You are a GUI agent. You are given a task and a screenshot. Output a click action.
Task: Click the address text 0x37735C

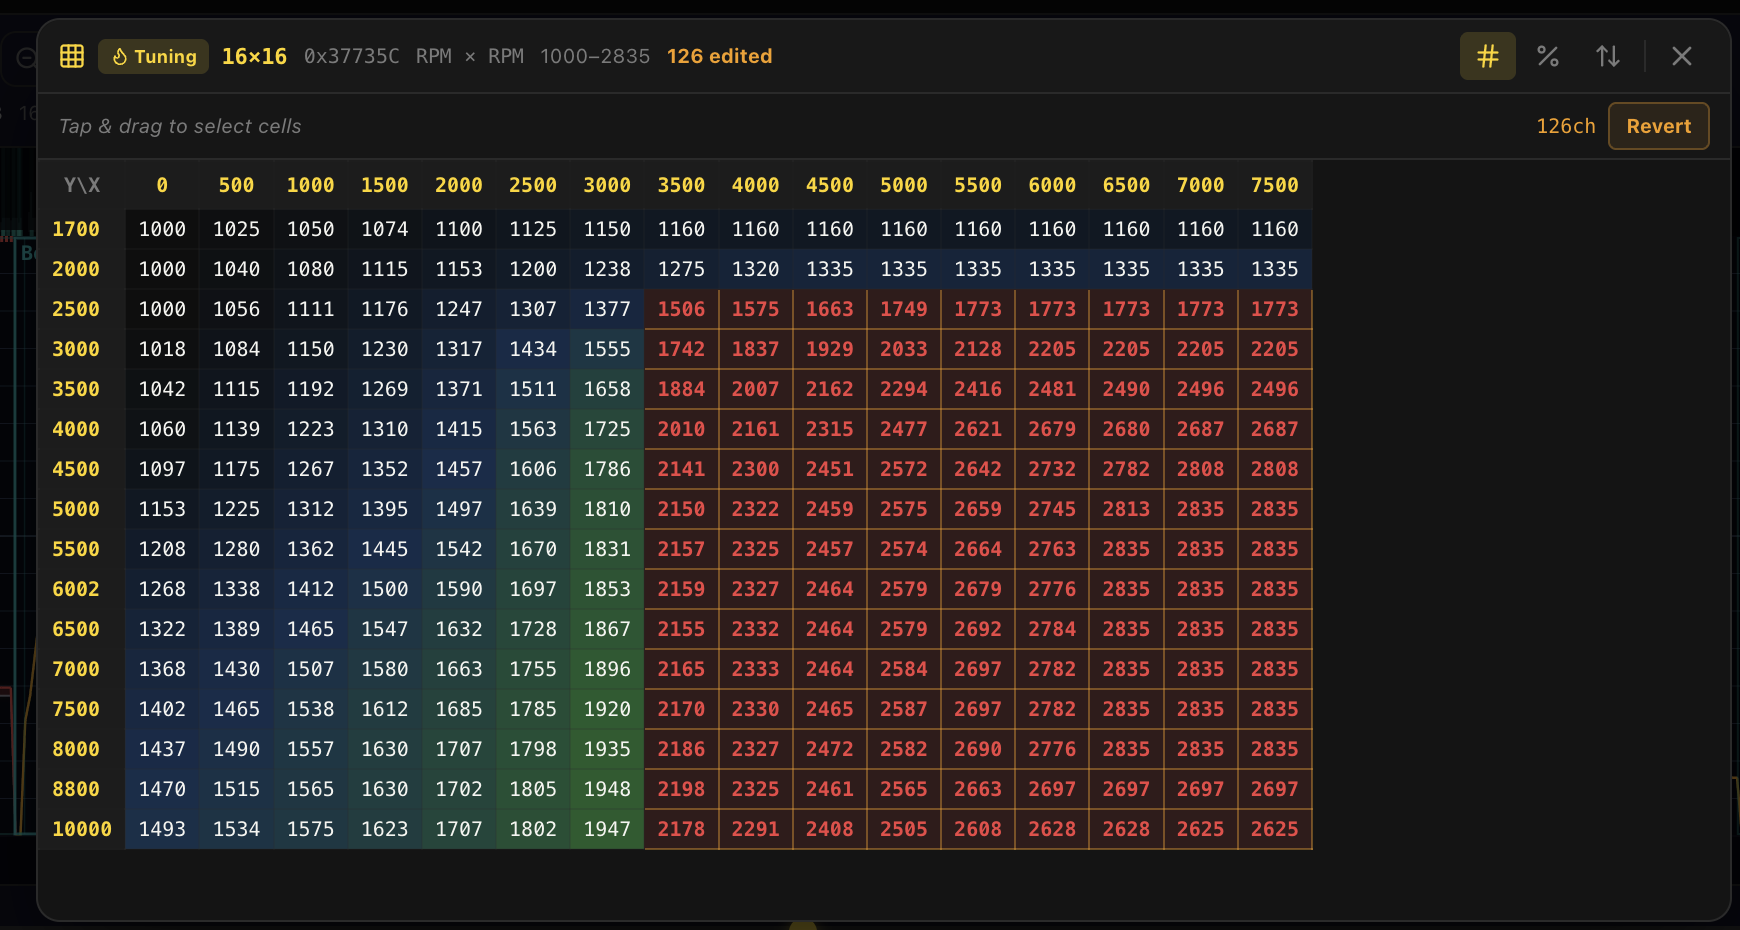352,56
